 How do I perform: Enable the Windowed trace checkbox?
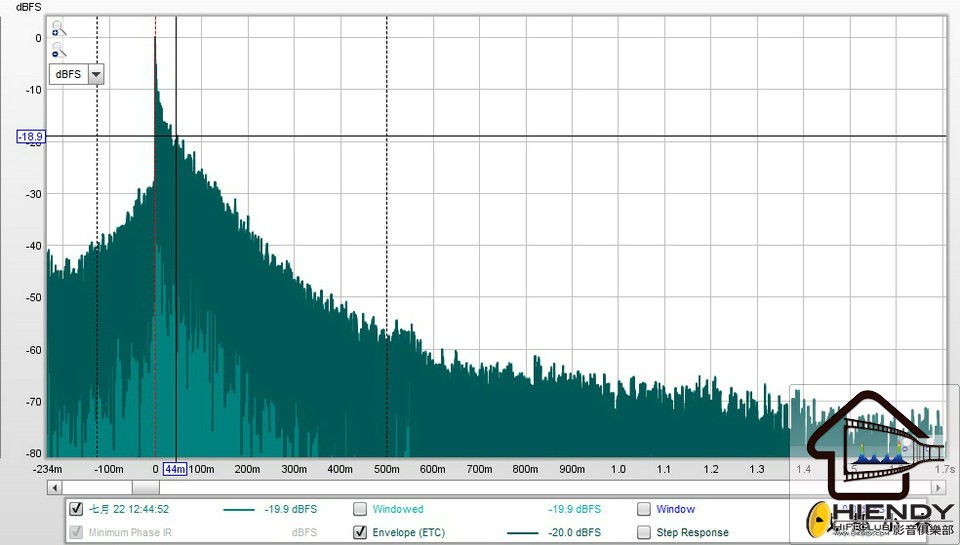(360, 509)
